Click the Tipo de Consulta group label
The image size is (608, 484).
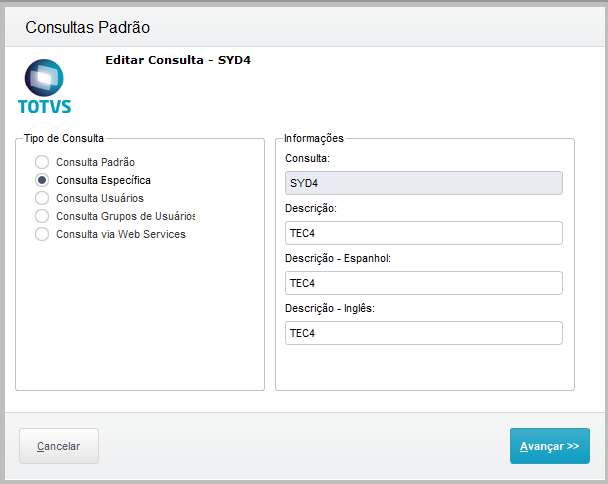click(64, 138)
